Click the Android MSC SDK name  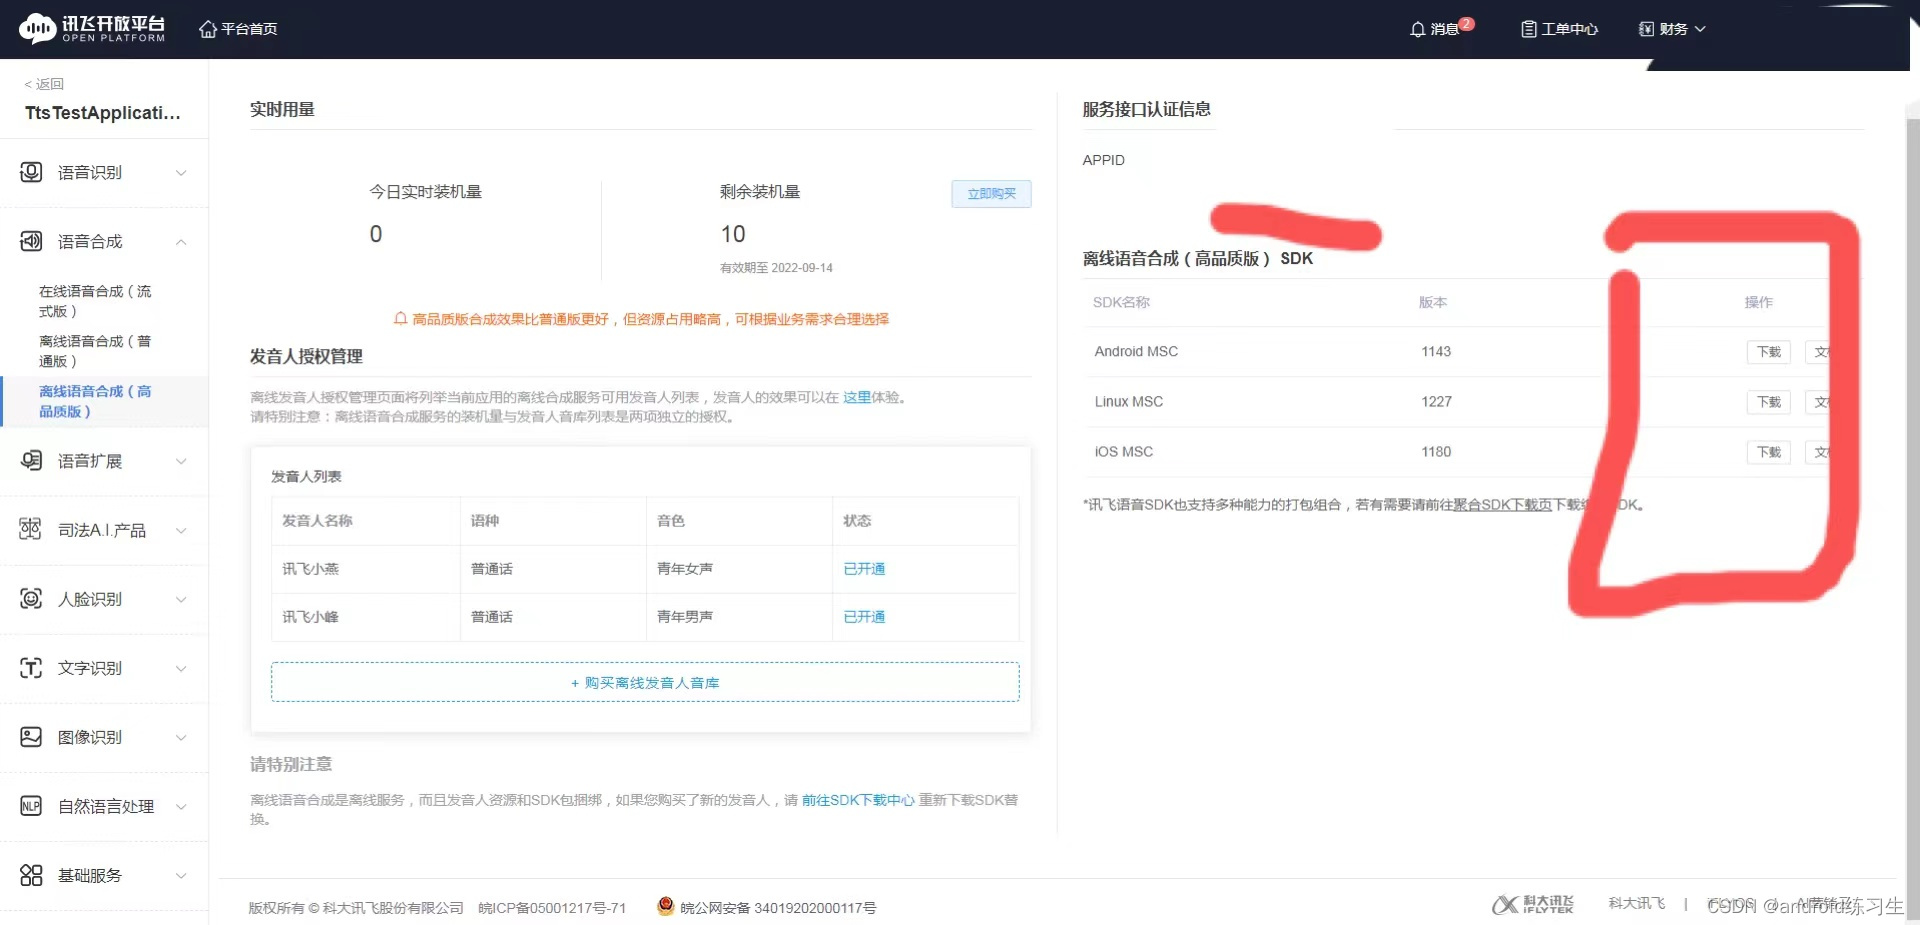[1136, 351]
